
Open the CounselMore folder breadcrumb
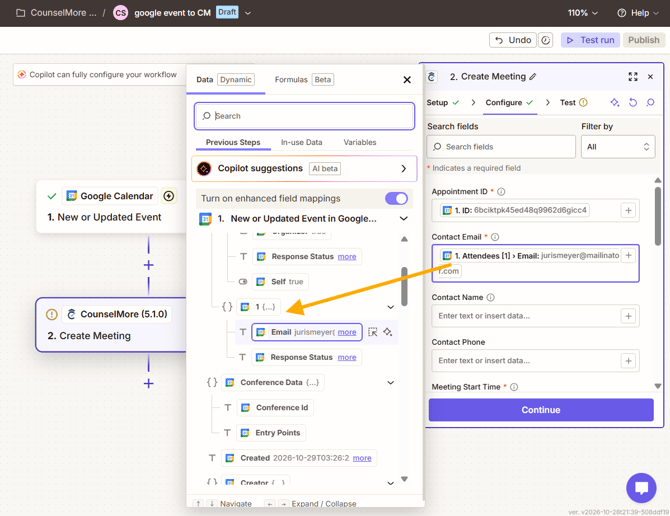56,13
